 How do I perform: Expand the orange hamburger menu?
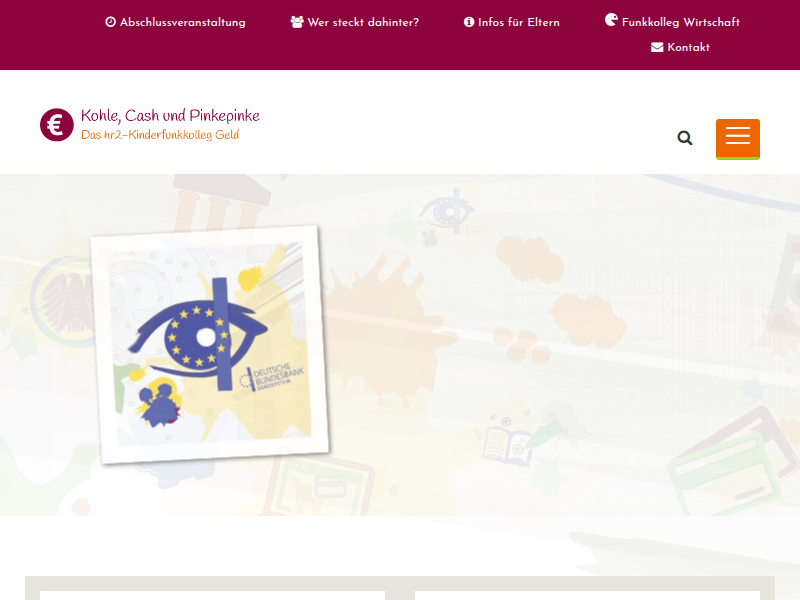[x=738, y=139]
